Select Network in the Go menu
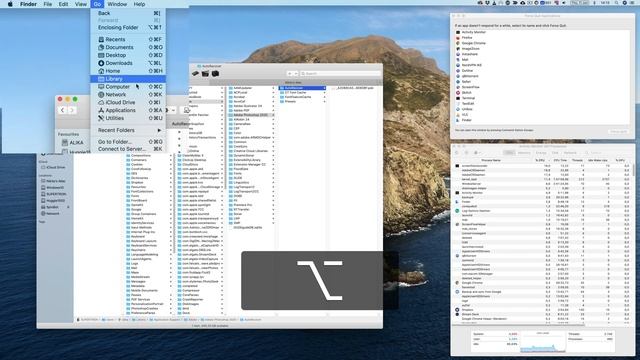640x360 pixels. tap(128, 94)
